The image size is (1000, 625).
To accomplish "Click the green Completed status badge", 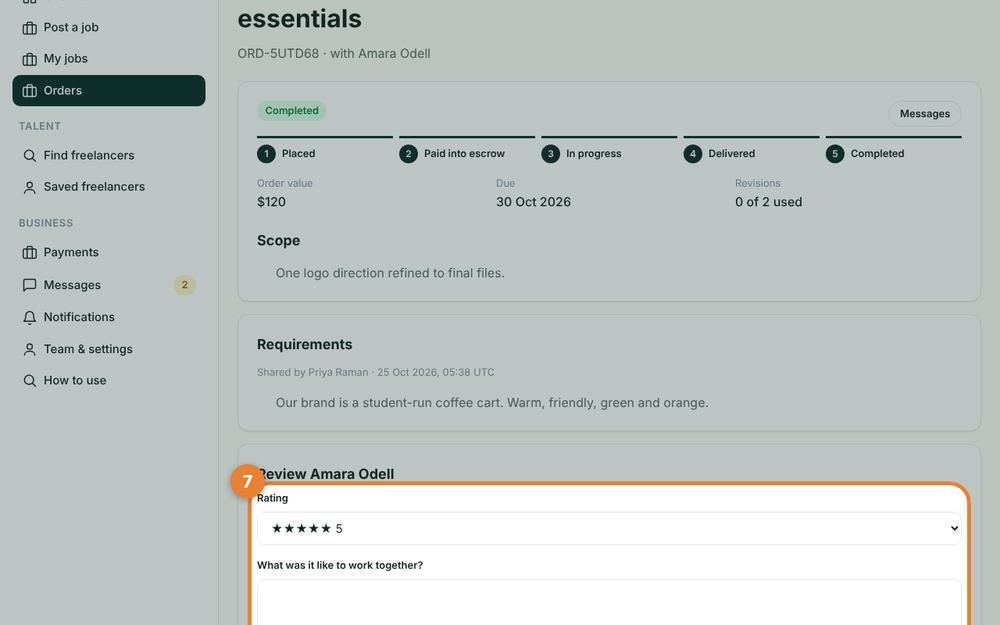I will point(291,111).
